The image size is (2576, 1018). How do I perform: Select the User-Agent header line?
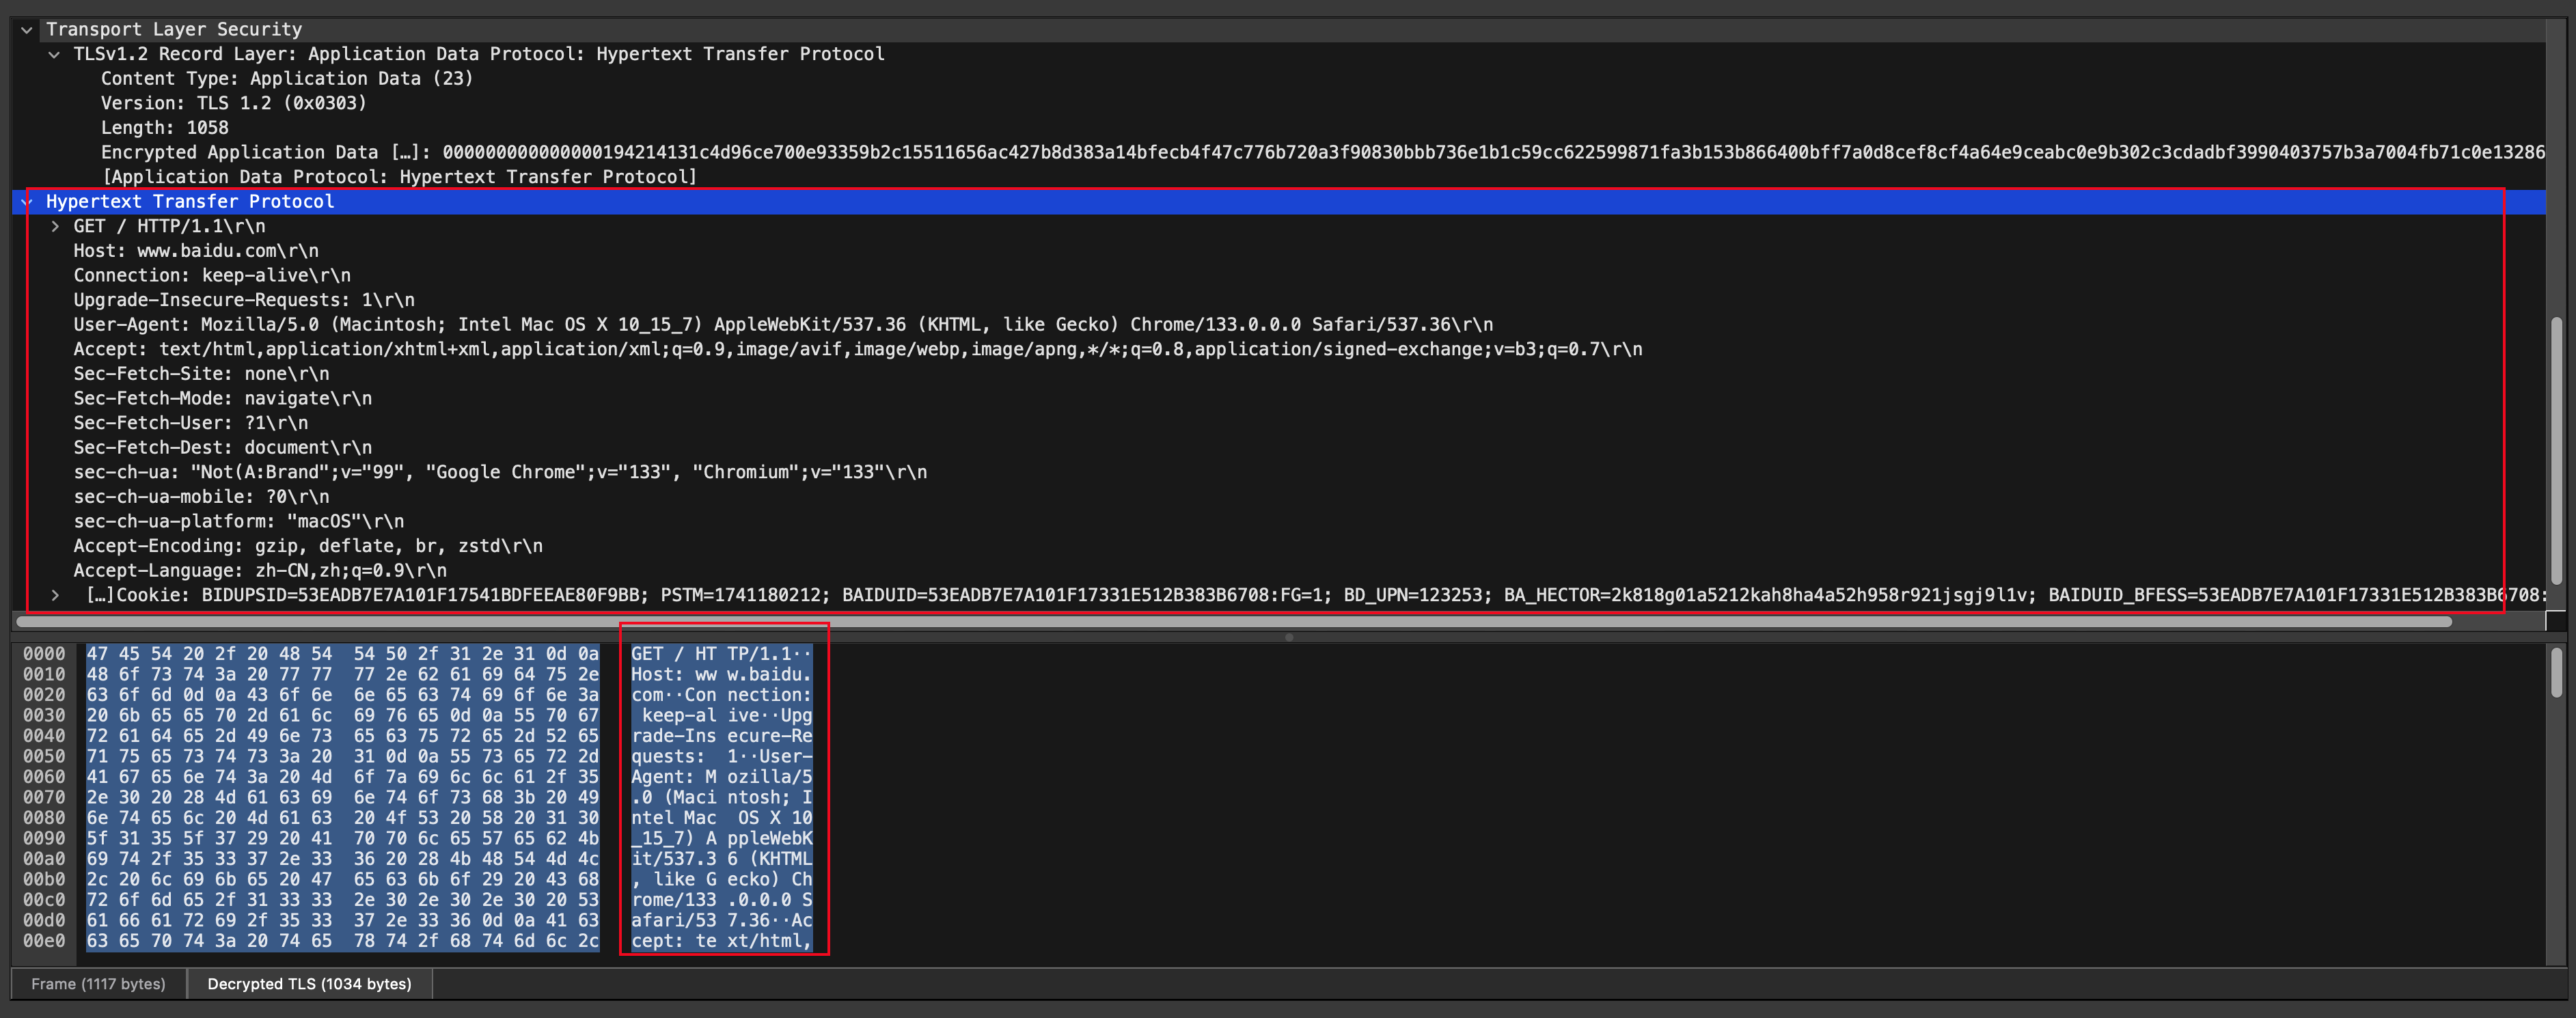coord(782,325)
